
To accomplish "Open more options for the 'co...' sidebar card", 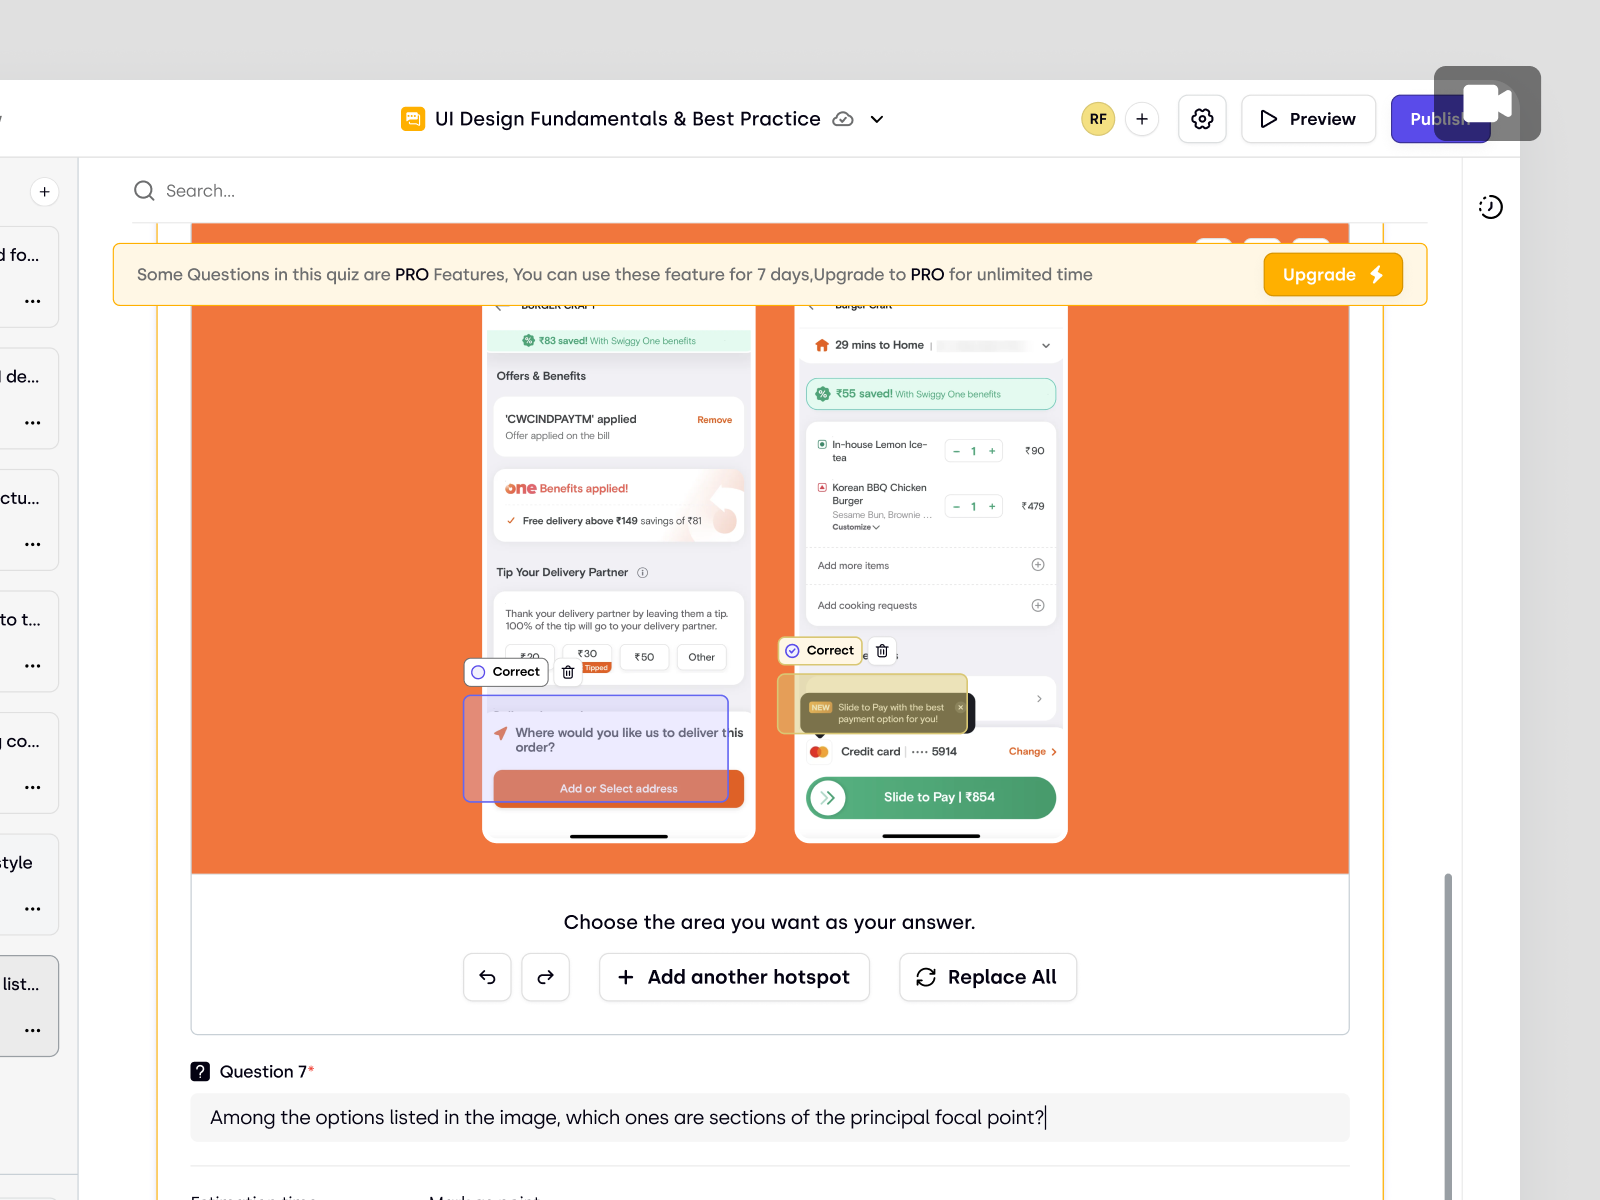I will tap(33, 787).
